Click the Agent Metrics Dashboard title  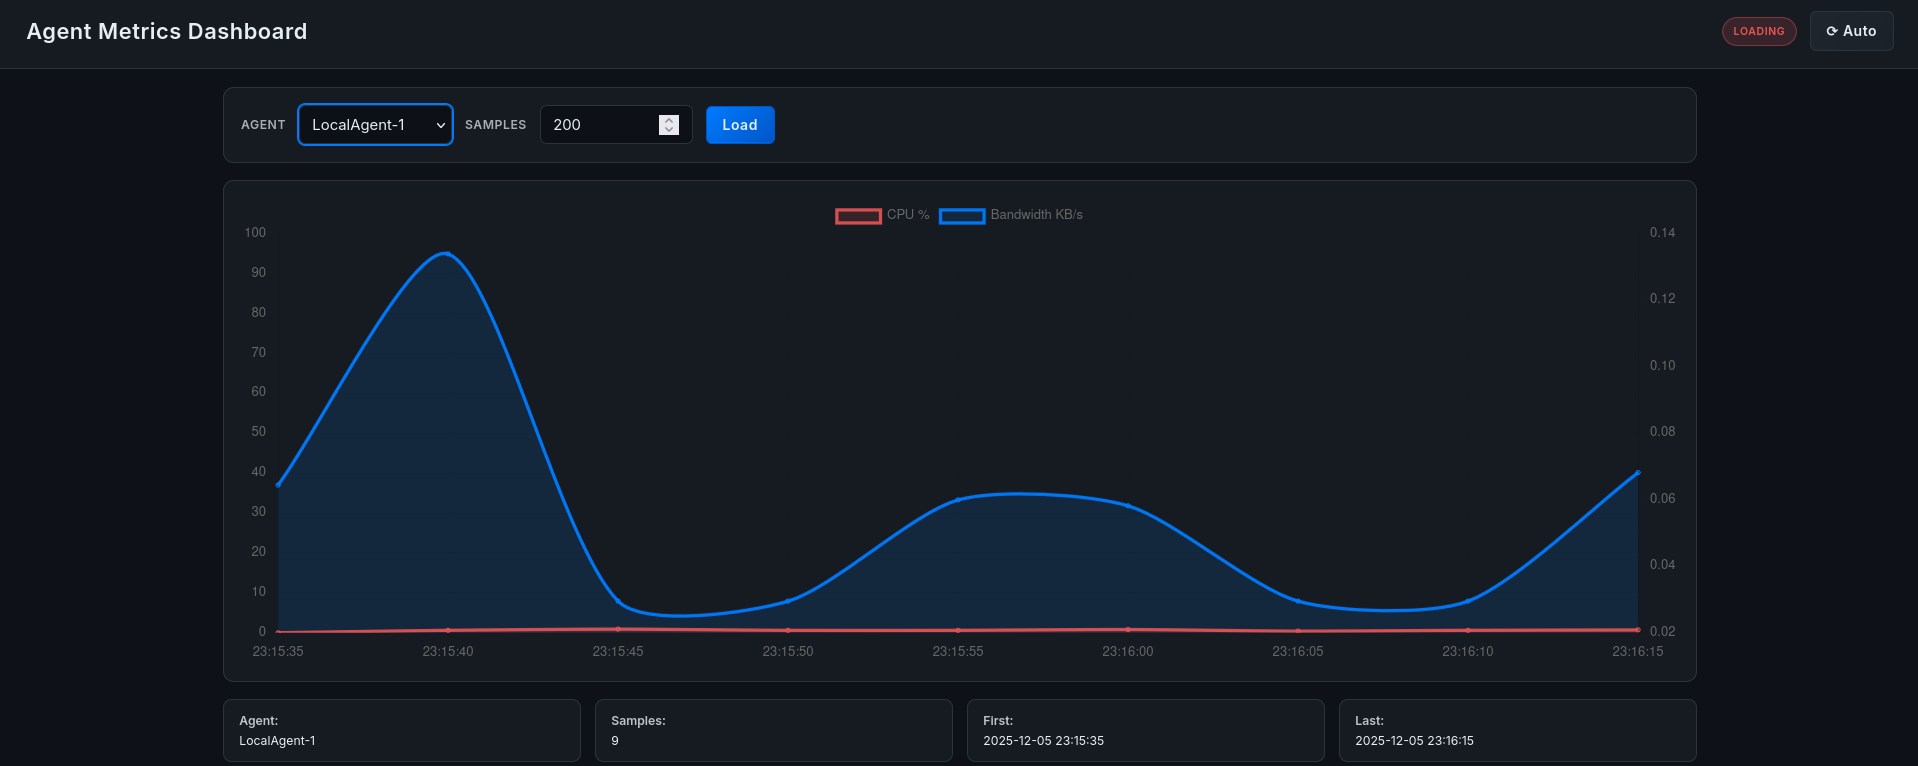point(167,31)
